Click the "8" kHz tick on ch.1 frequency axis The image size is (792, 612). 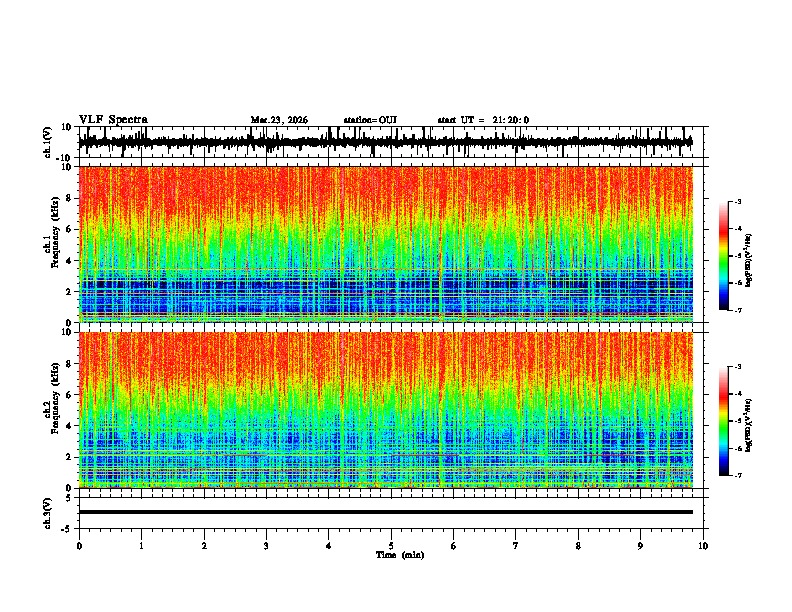70,198
